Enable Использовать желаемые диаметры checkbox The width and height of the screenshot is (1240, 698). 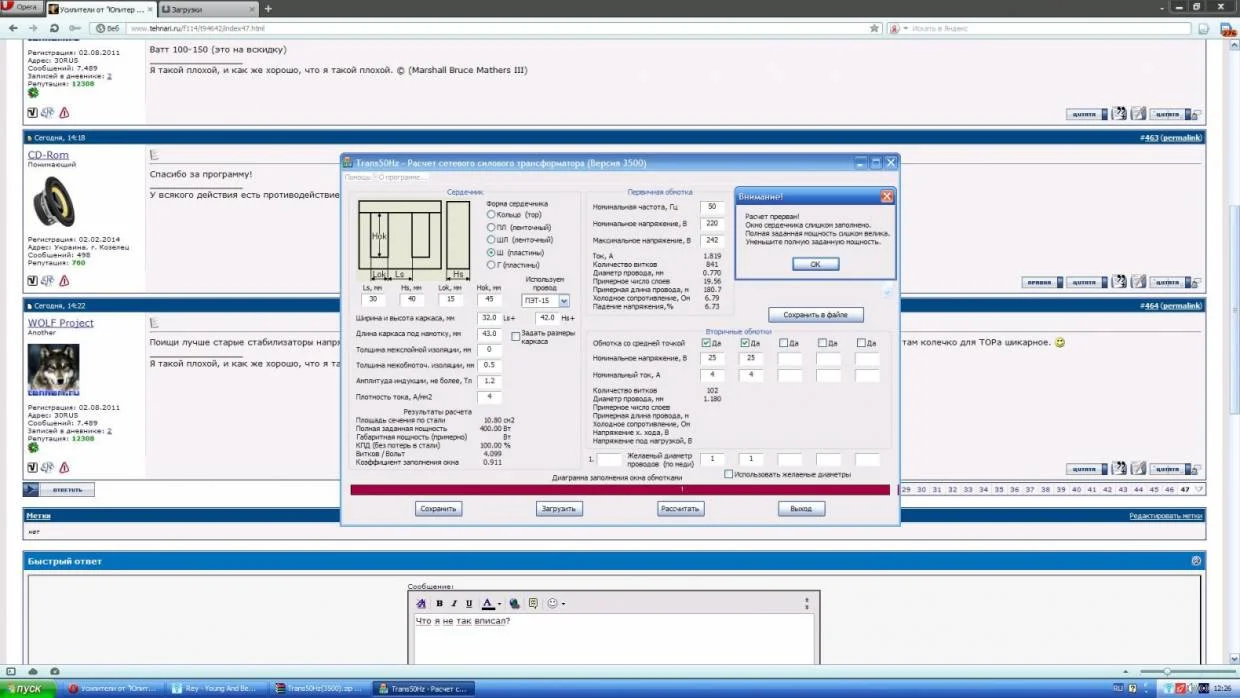[x=729, y=474]
